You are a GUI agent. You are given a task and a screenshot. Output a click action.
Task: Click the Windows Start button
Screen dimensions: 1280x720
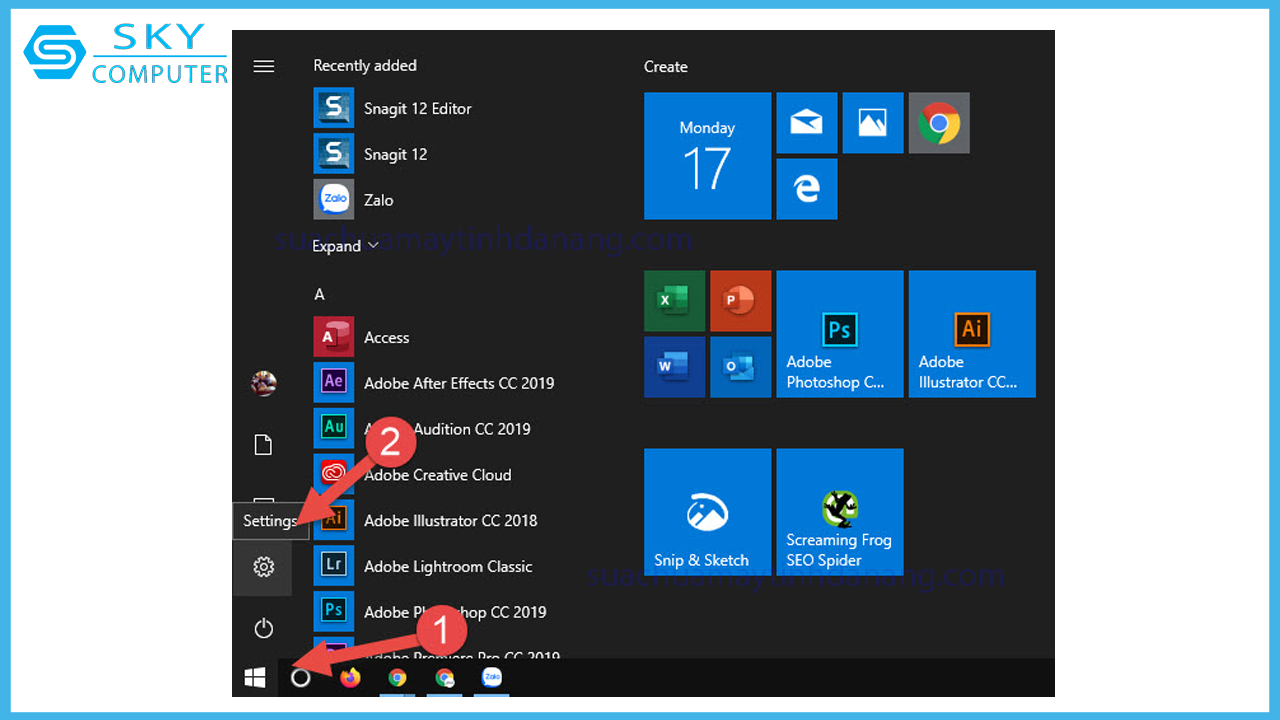tap(255, 678)
